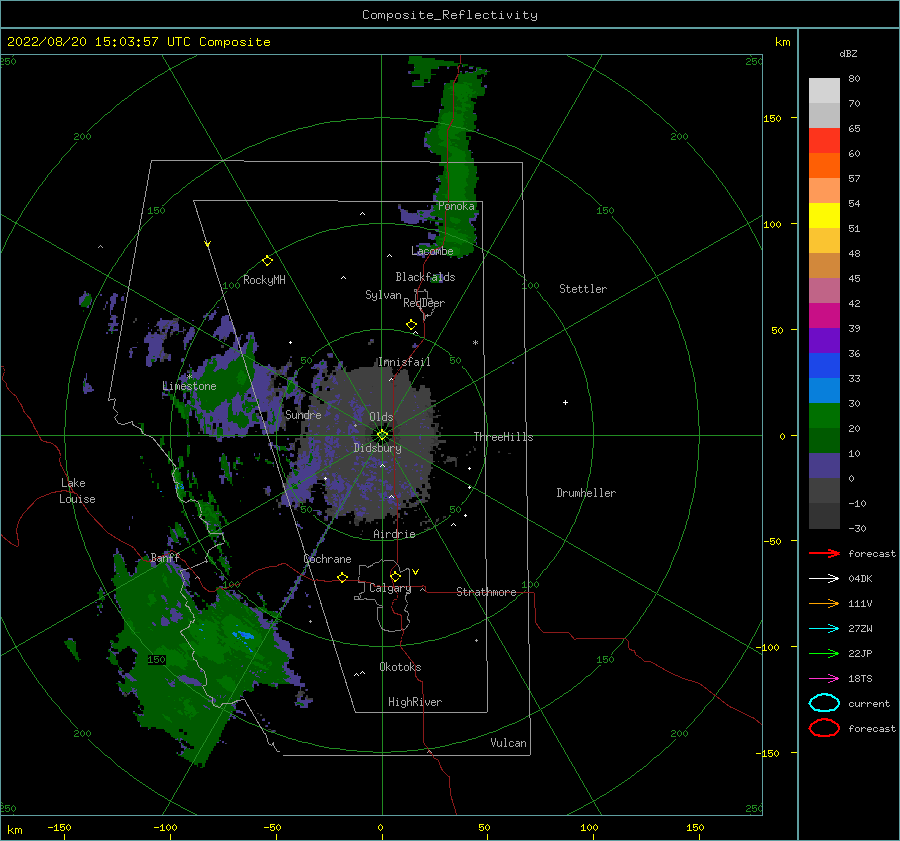The image size is (900, 841).
Task: Click the ThreeHills label
Action: click(503, 437)
